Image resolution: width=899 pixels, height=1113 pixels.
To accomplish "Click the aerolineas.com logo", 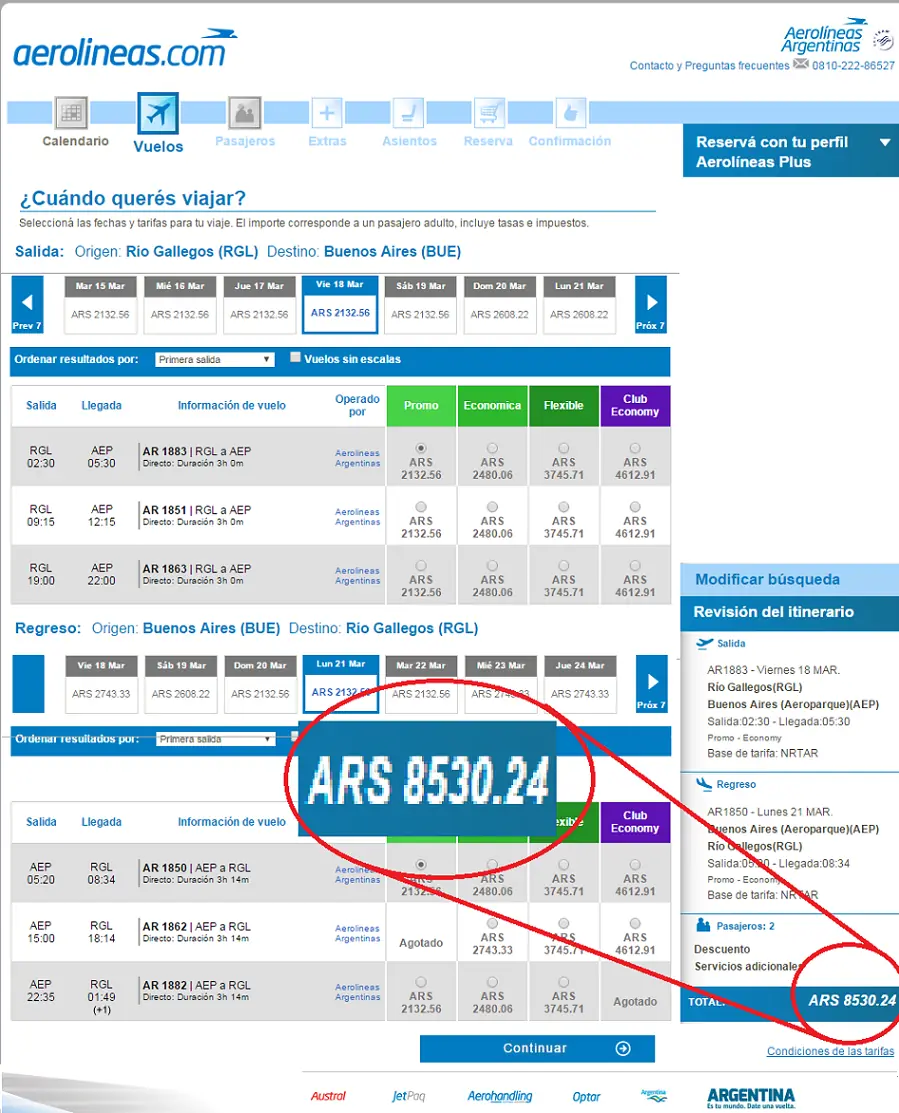I will (124, 48).
